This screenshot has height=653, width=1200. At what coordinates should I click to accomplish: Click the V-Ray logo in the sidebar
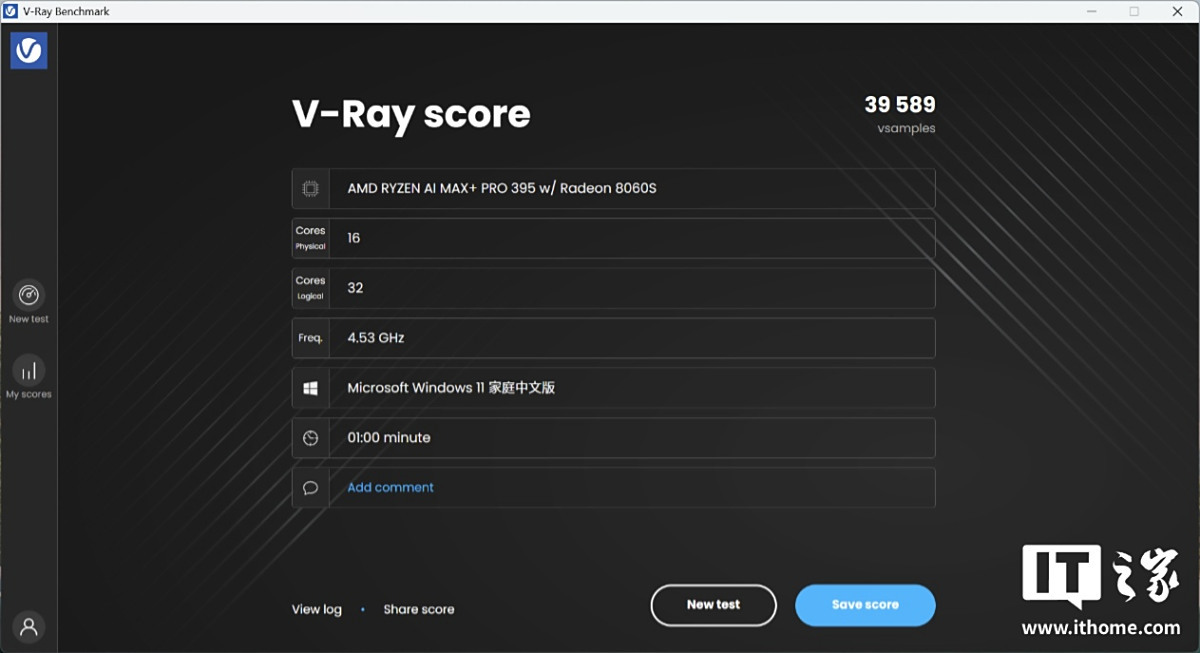29,50
